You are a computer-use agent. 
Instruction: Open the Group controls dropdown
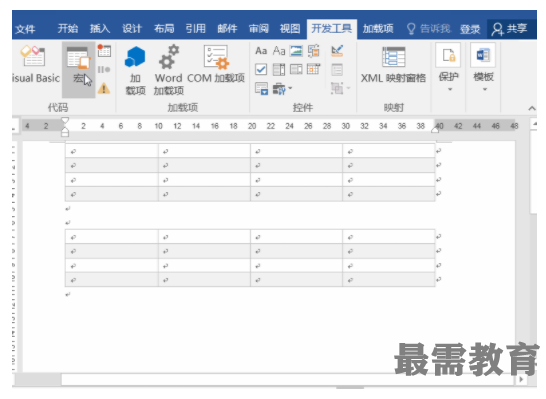pyautogui.click(x=340, y=88)
